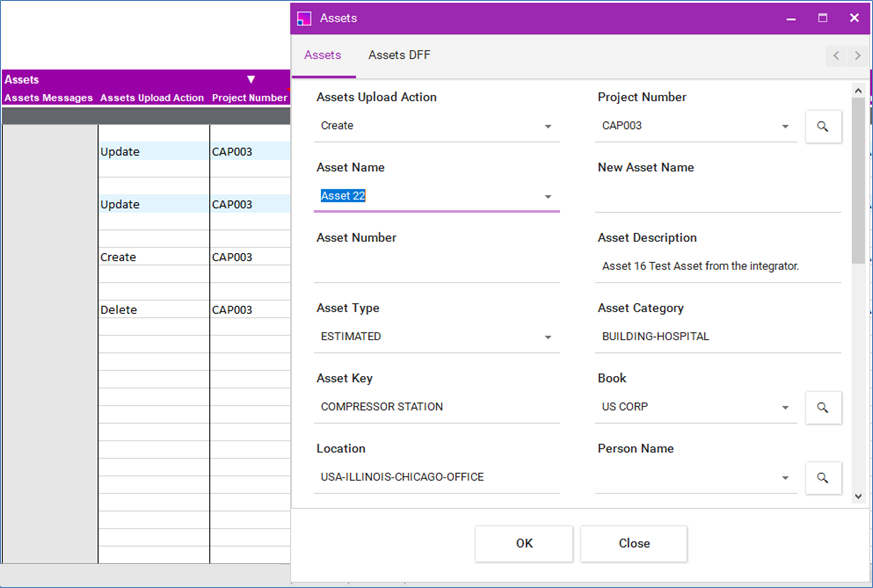Select the CAP003 cell in the Delete row
Screen dimensions: 873x588
click(250, 310)
